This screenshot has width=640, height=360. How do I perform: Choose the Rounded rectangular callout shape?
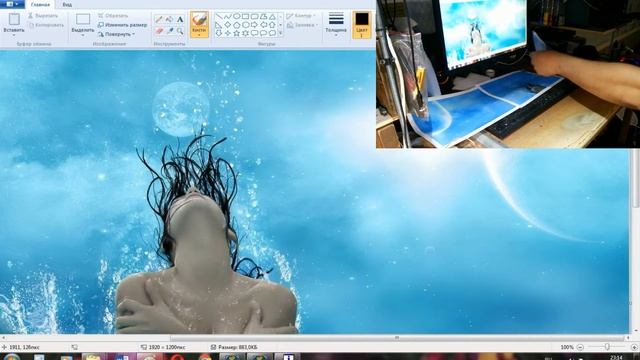tap(254, 33)
